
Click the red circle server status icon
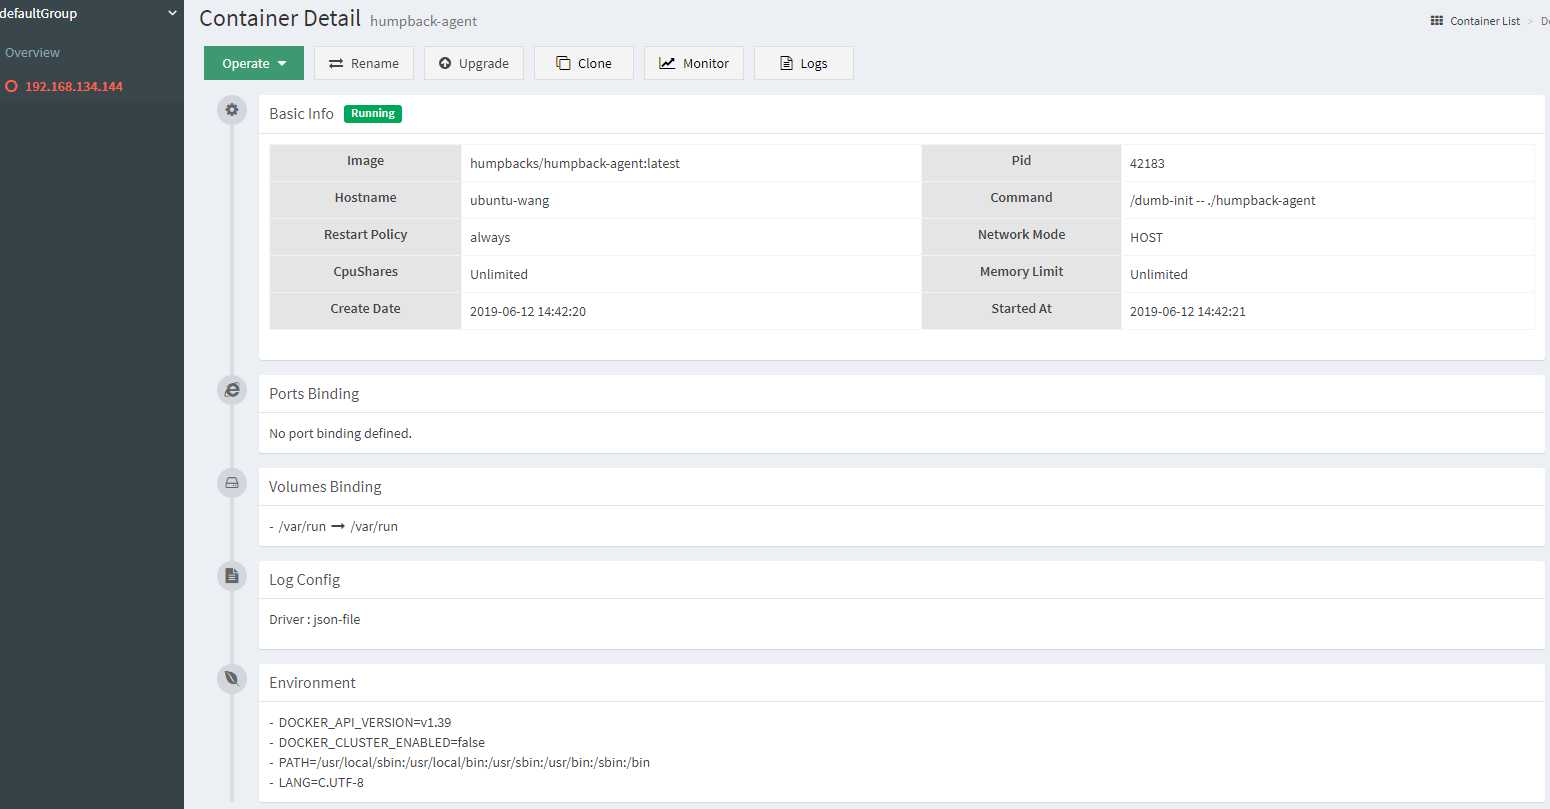12,86
